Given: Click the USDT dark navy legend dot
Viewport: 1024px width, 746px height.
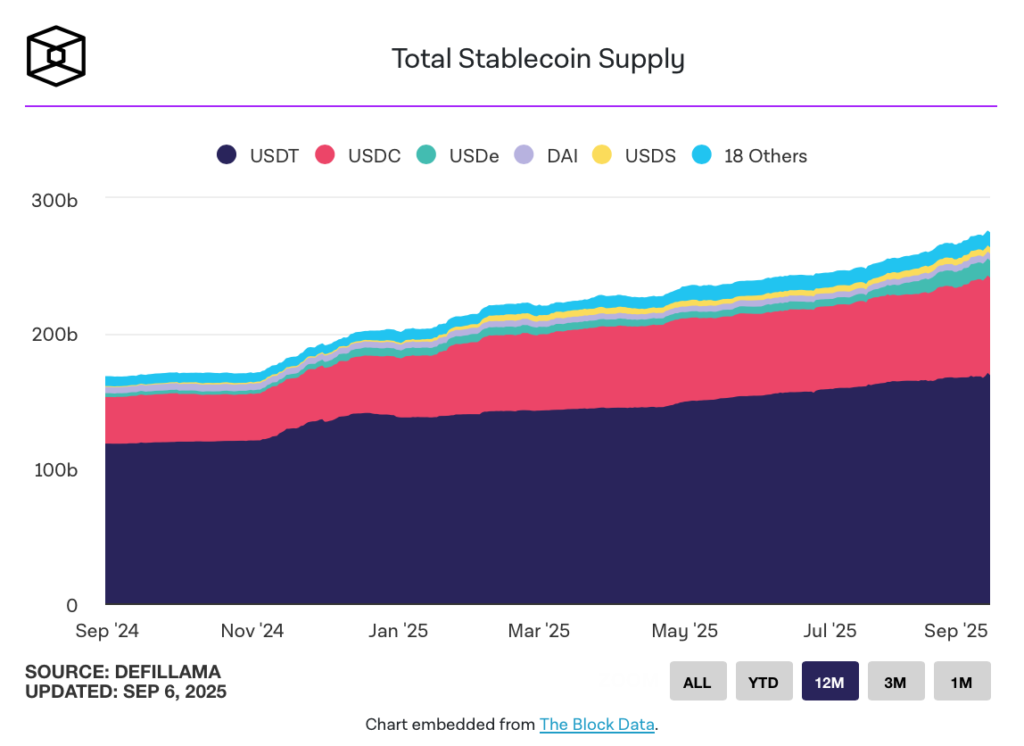Looking at the screenshot, I should [x=227, y=155].
